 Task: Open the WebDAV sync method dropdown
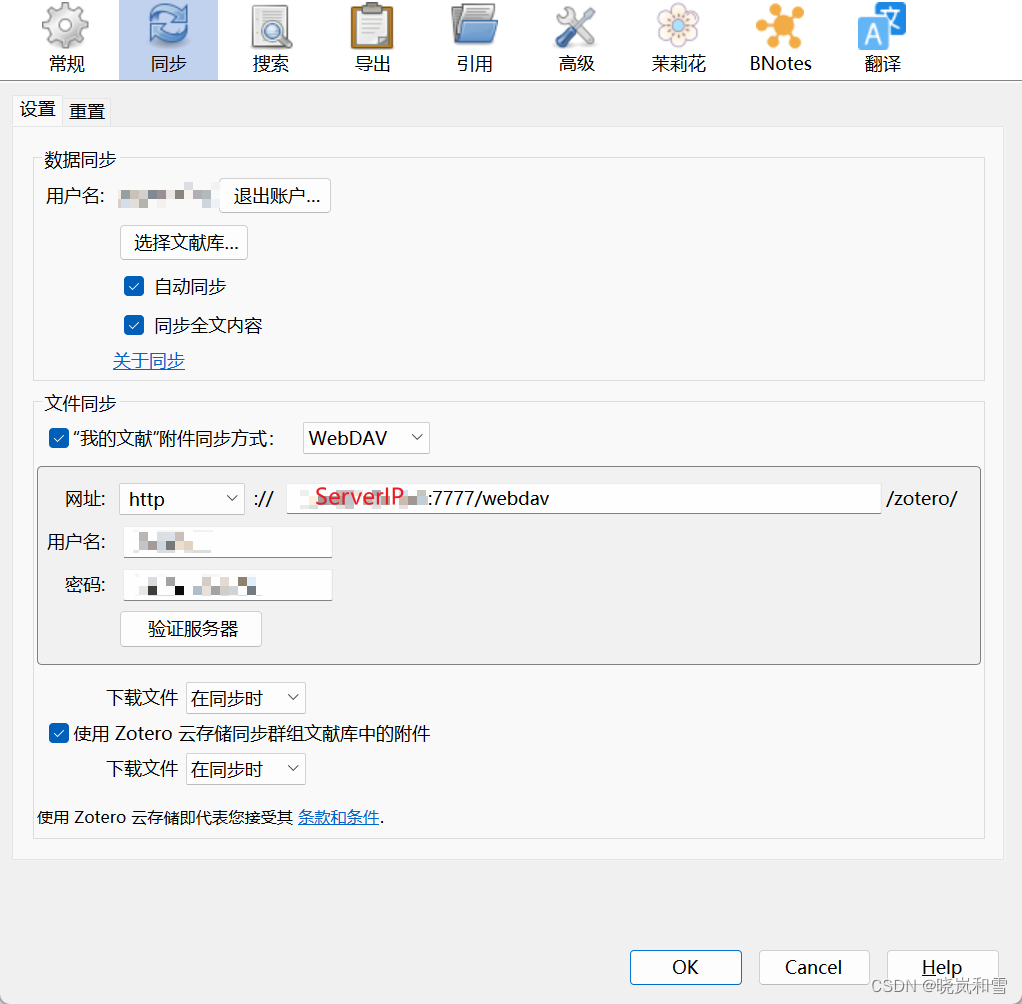366,437
